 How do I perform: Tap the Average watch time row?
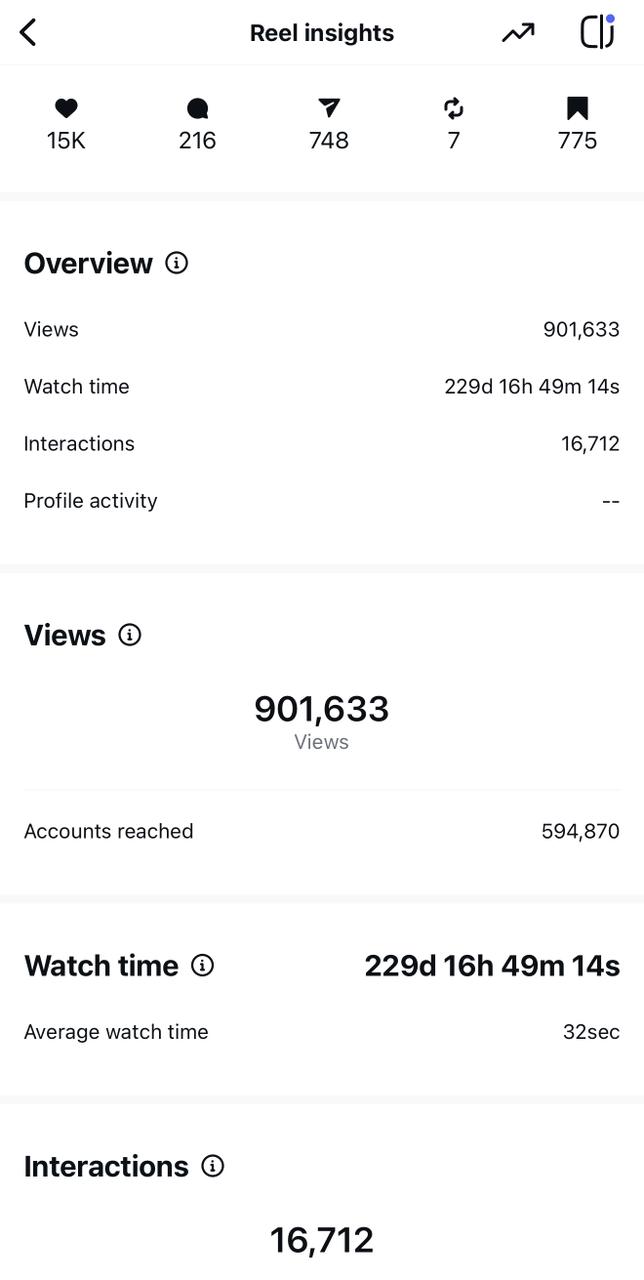[x=322, y=1032]
